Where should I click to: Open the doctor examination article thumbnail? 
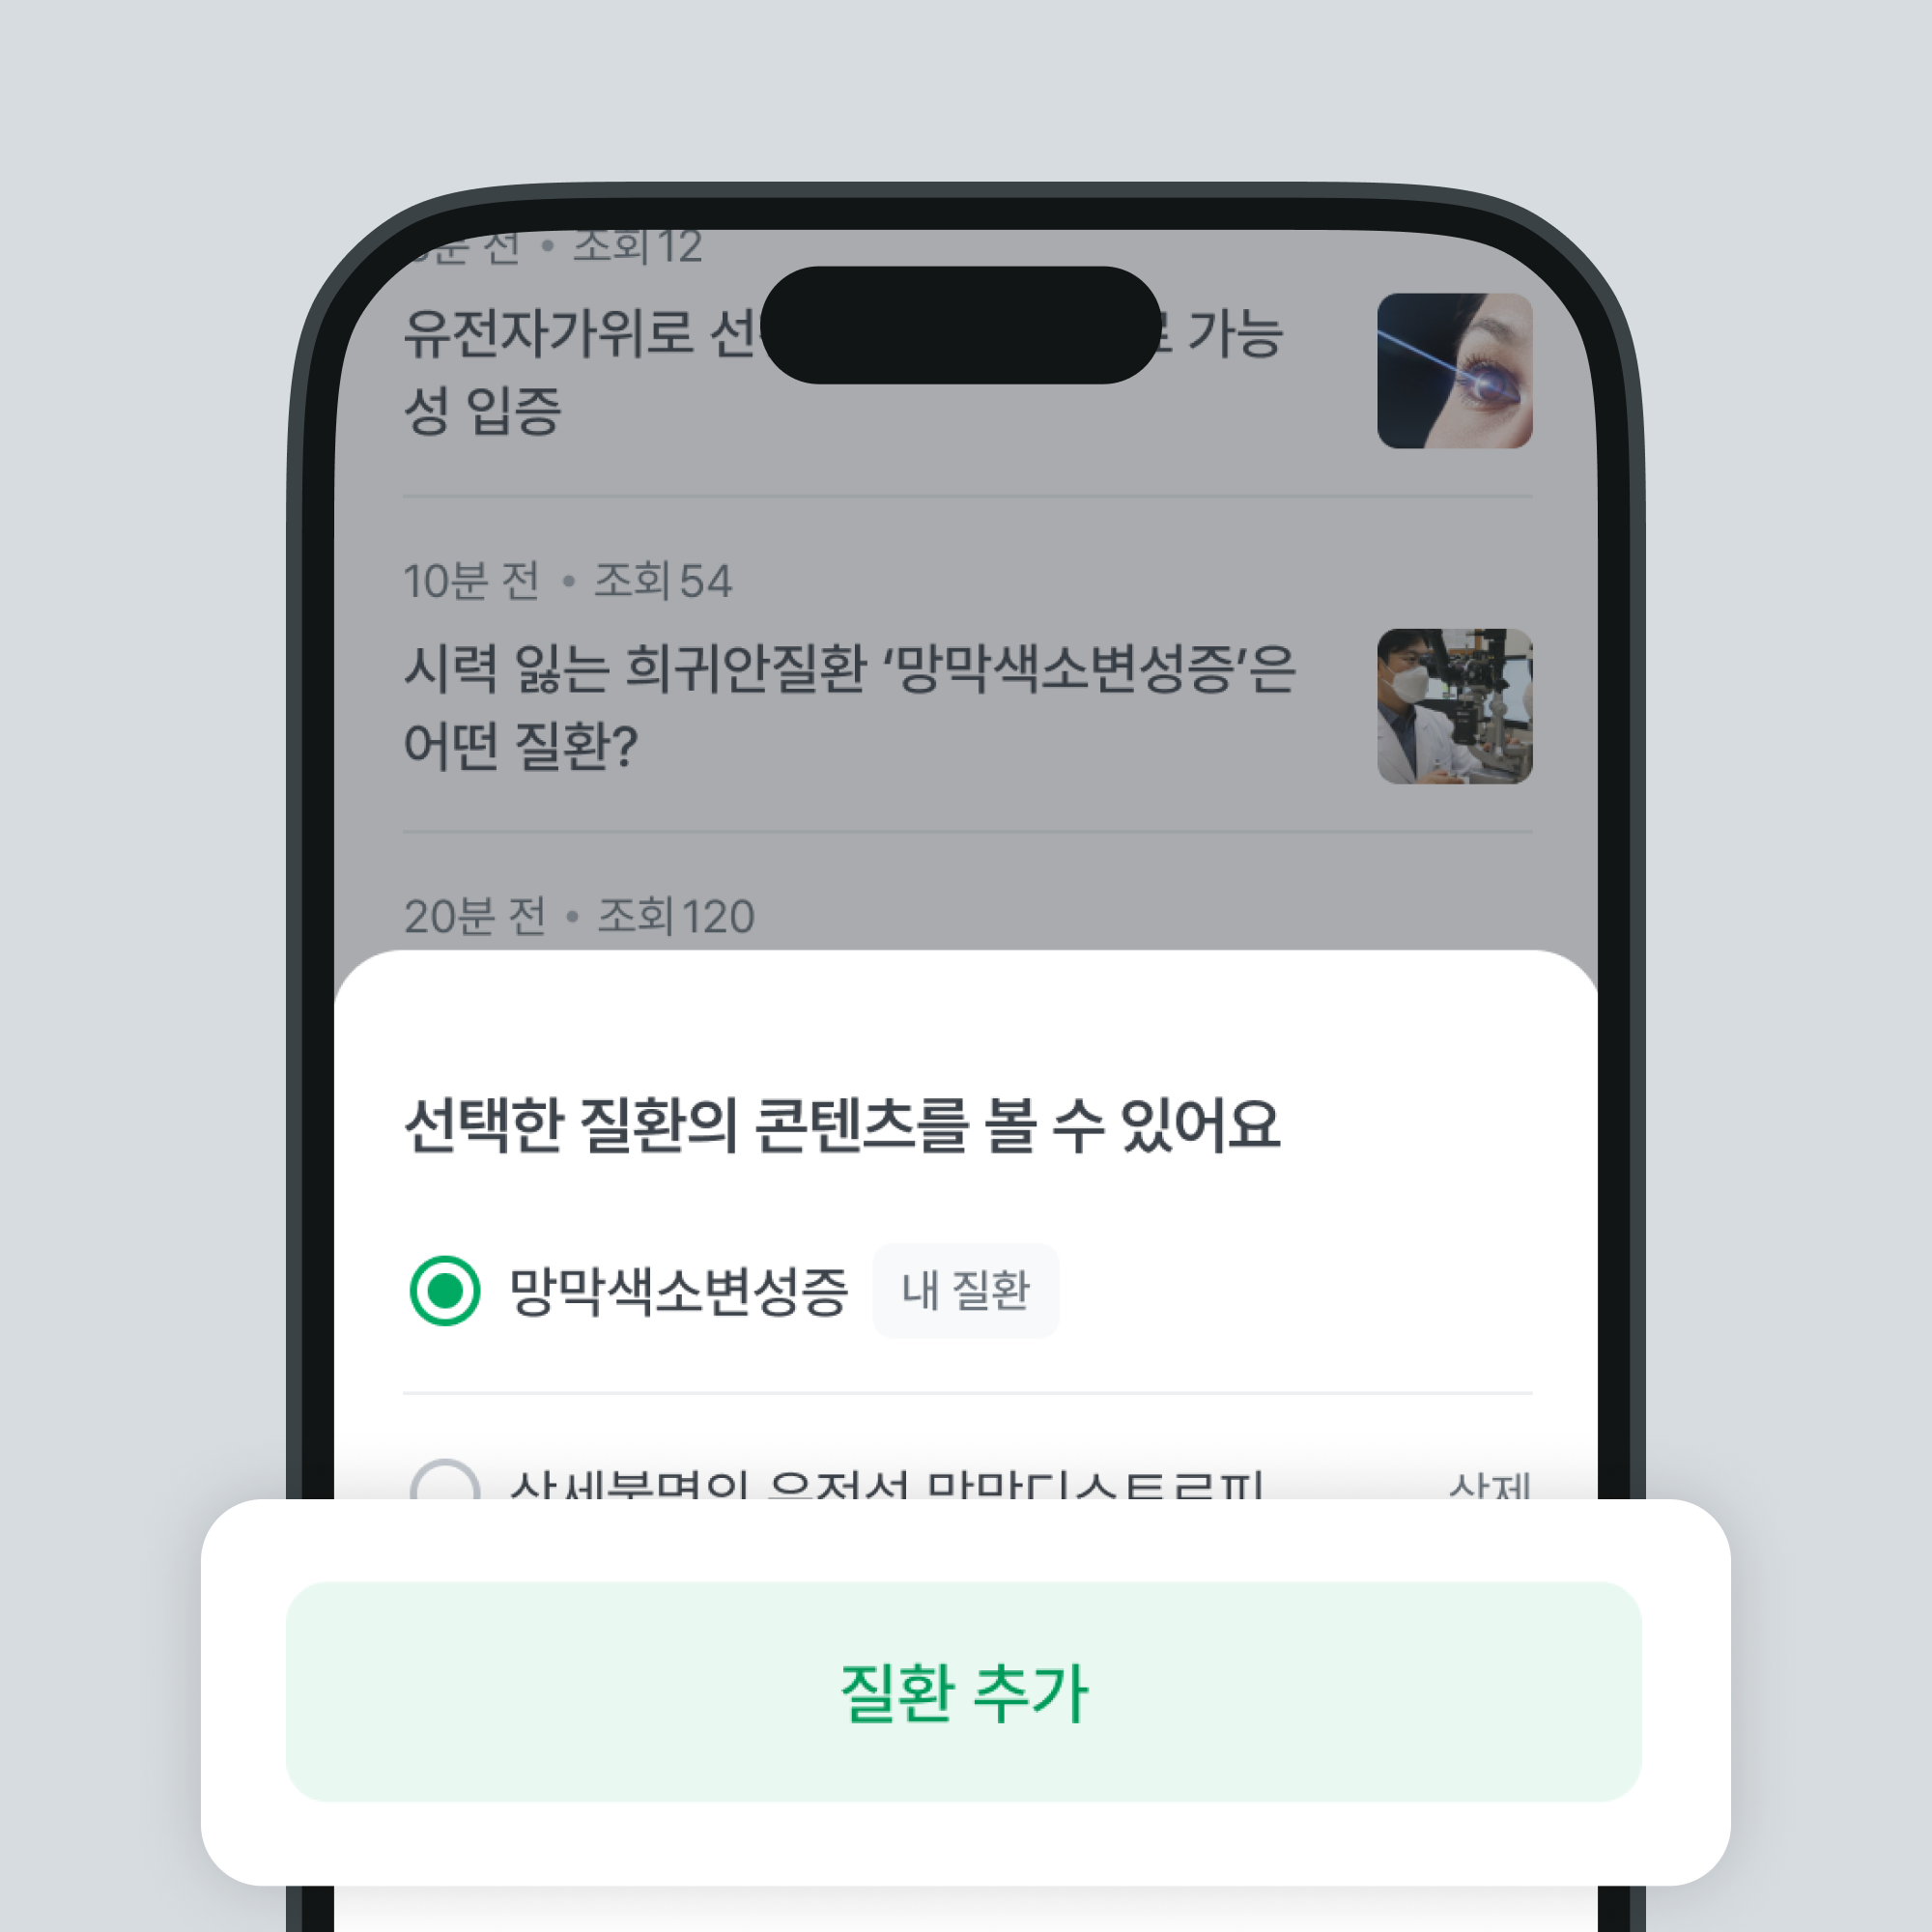[x=1454, y=706]
